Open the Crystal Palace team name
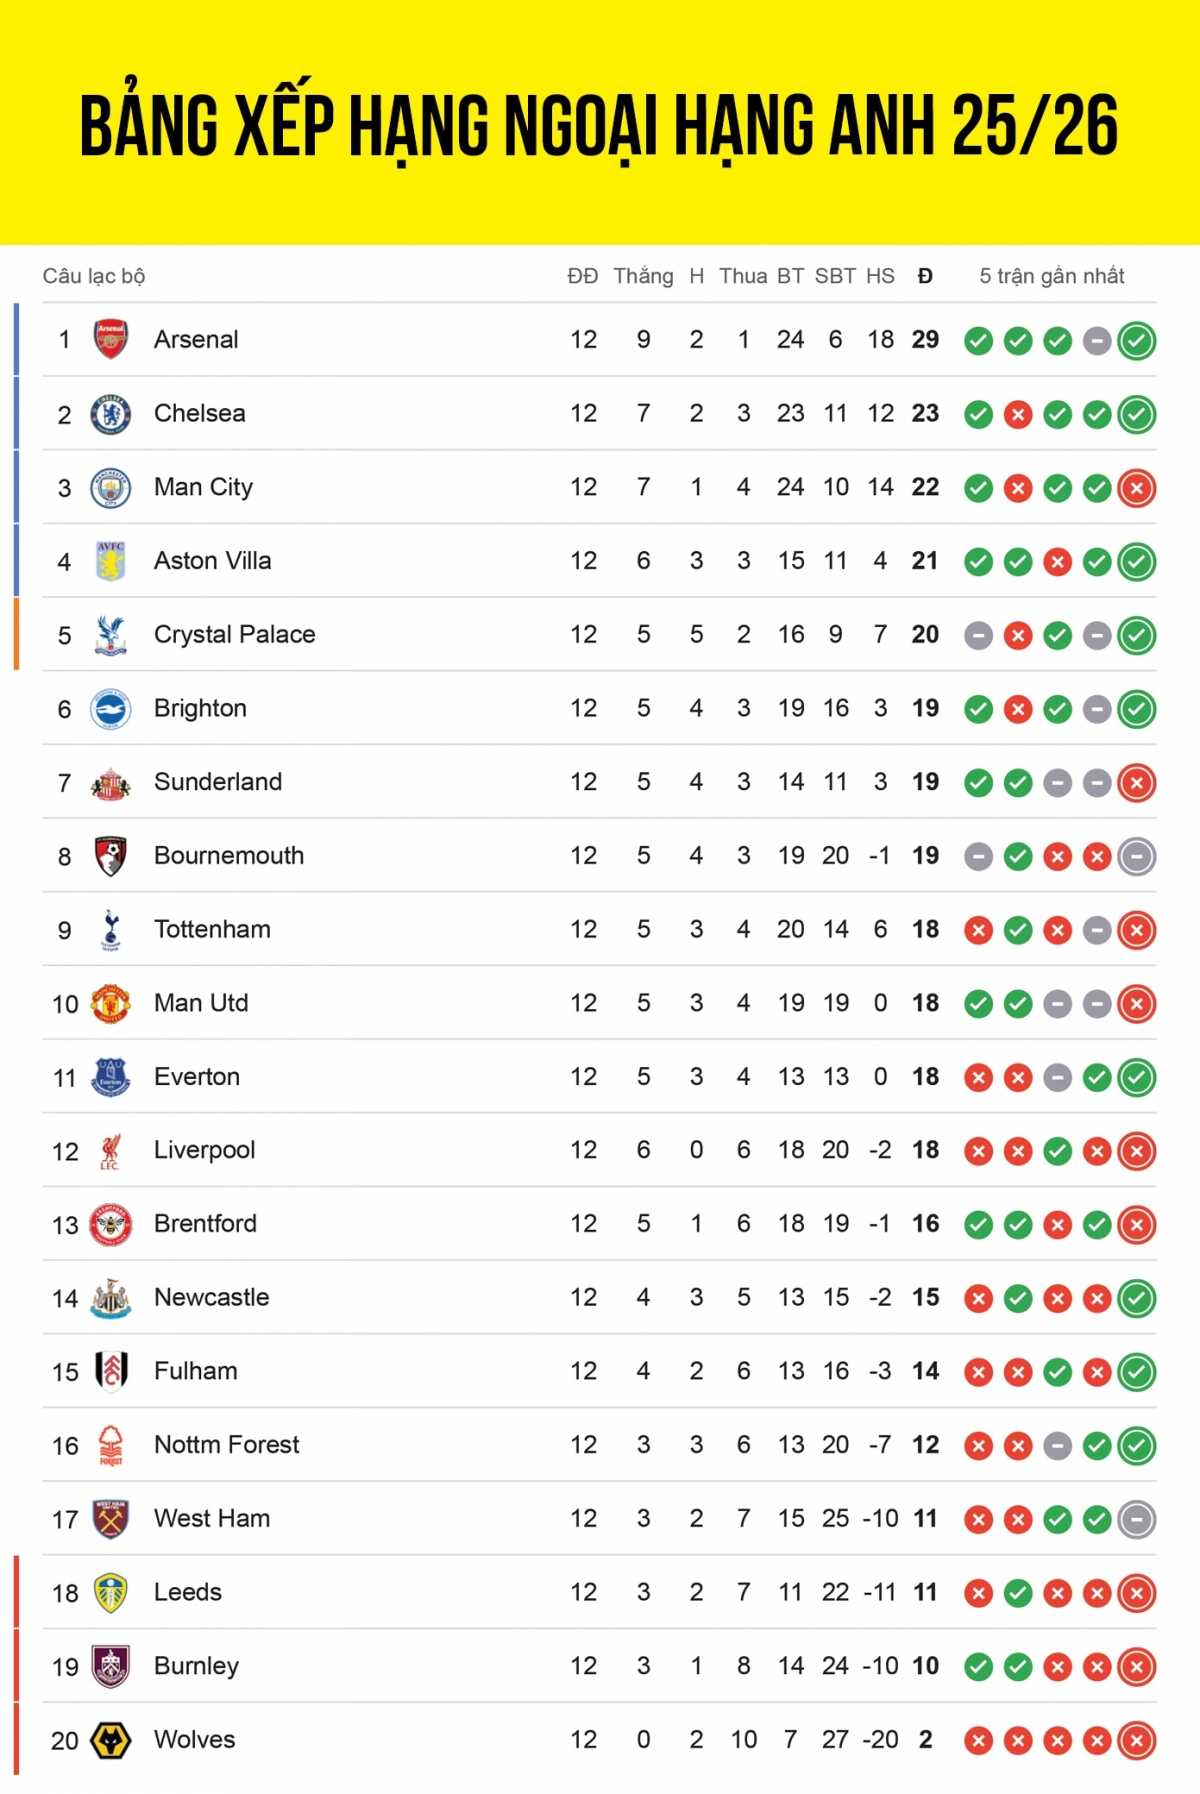Screen dimensions: 1200x1794 pyautogui.click(x=234, y=634)
